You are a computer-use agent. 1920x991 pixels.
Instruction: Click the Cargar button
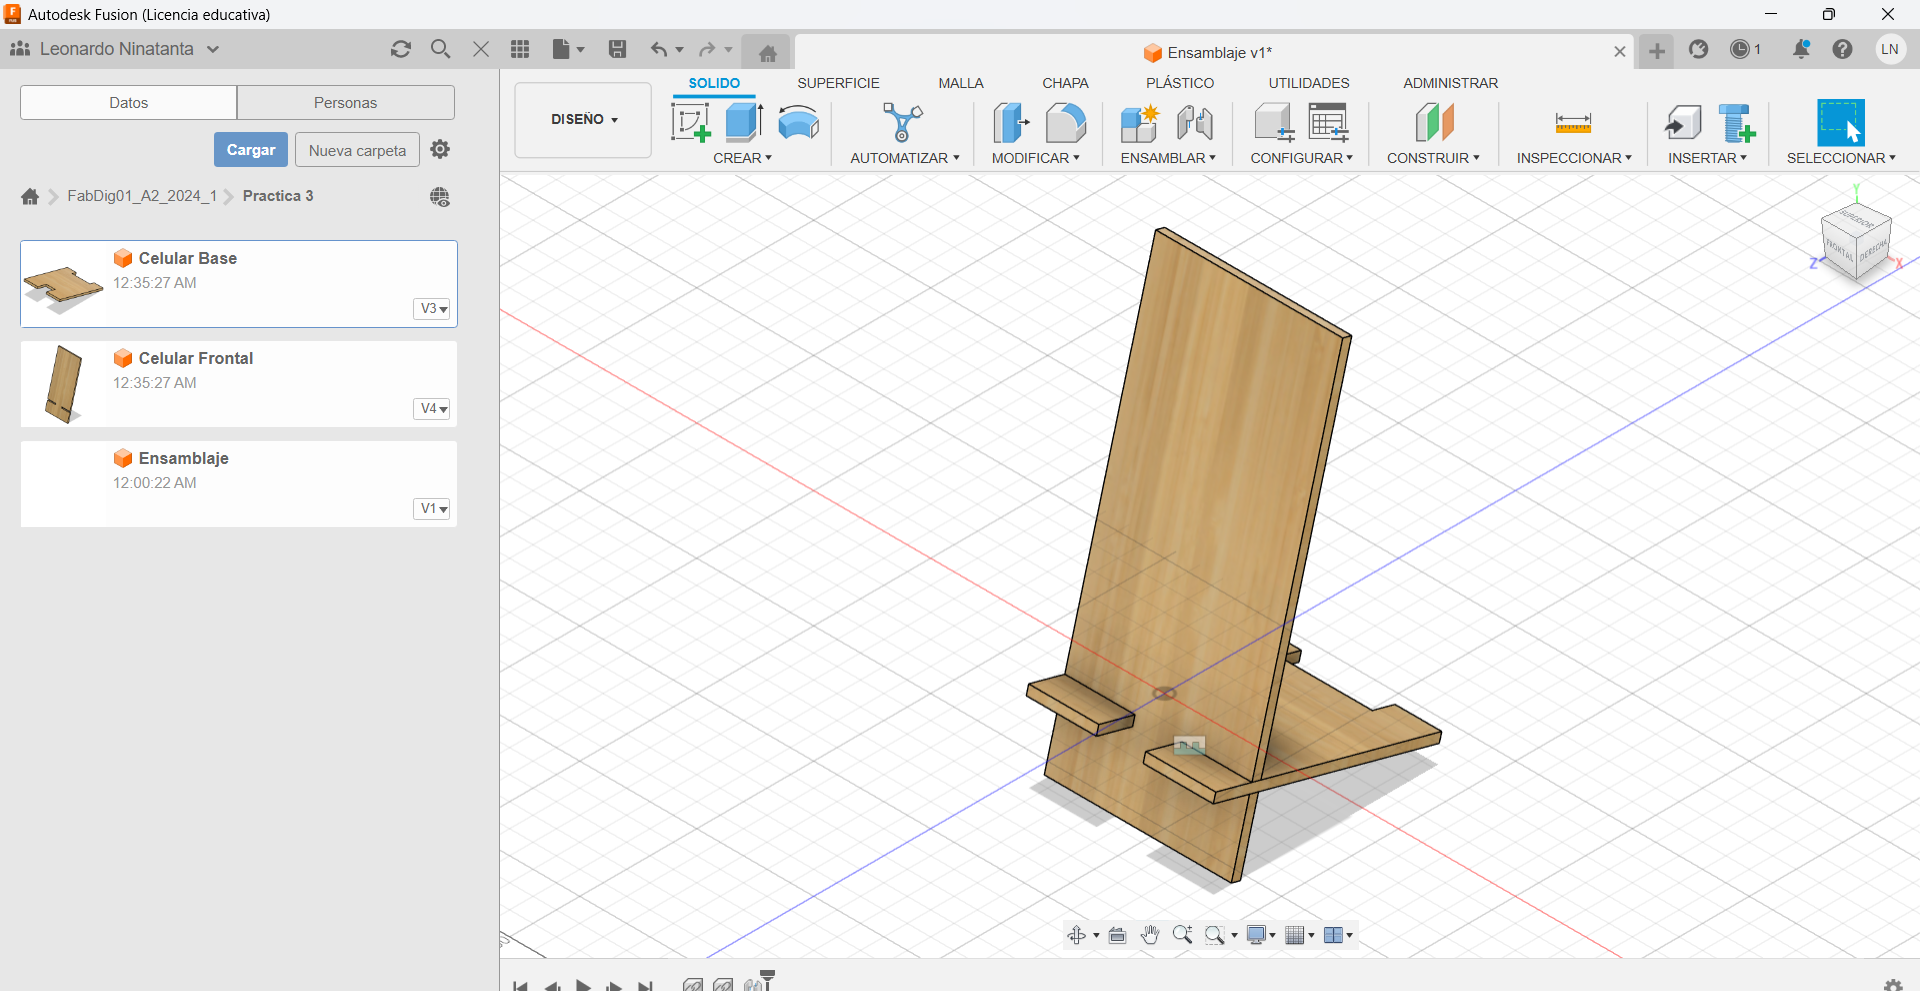click(251, 150)
